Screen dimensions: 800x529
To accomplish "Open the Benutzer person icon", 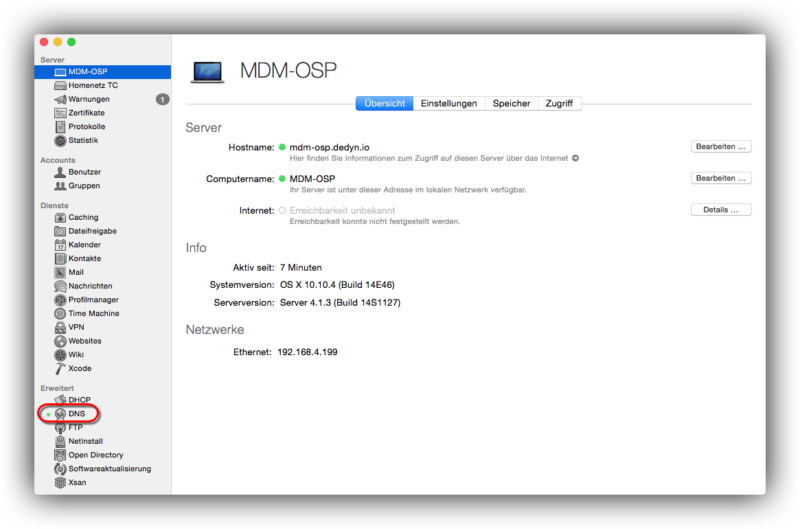I will (60, 172).
